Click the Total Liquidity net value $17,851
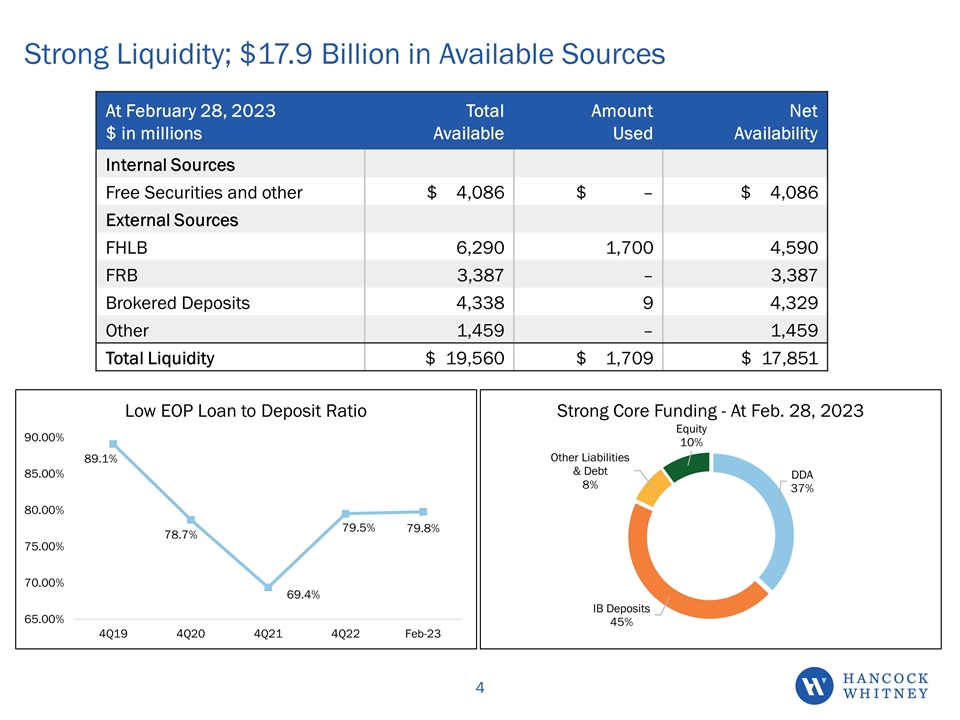Screen dimensions: 960x720 click(779, 356)
